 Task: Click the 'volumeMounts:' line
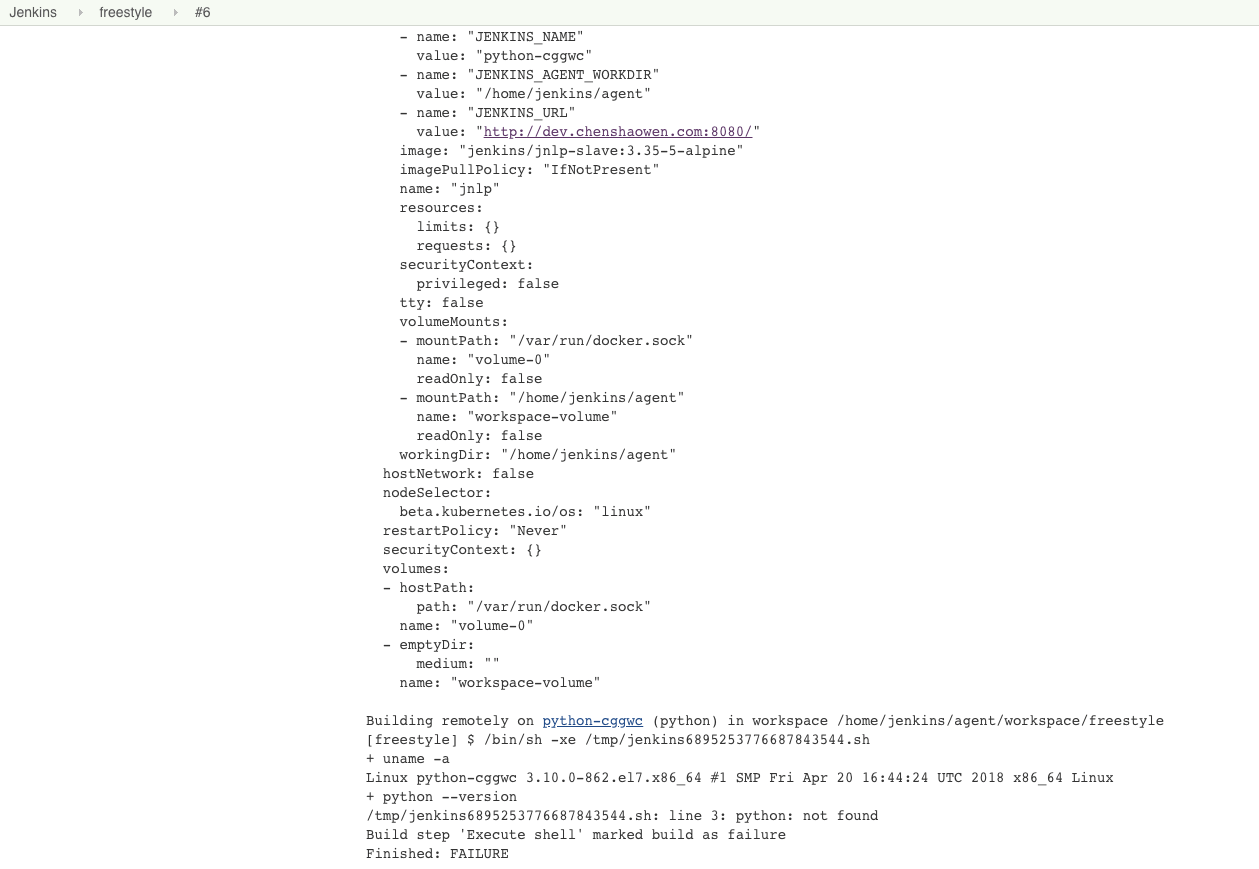[x=454, y=321]
